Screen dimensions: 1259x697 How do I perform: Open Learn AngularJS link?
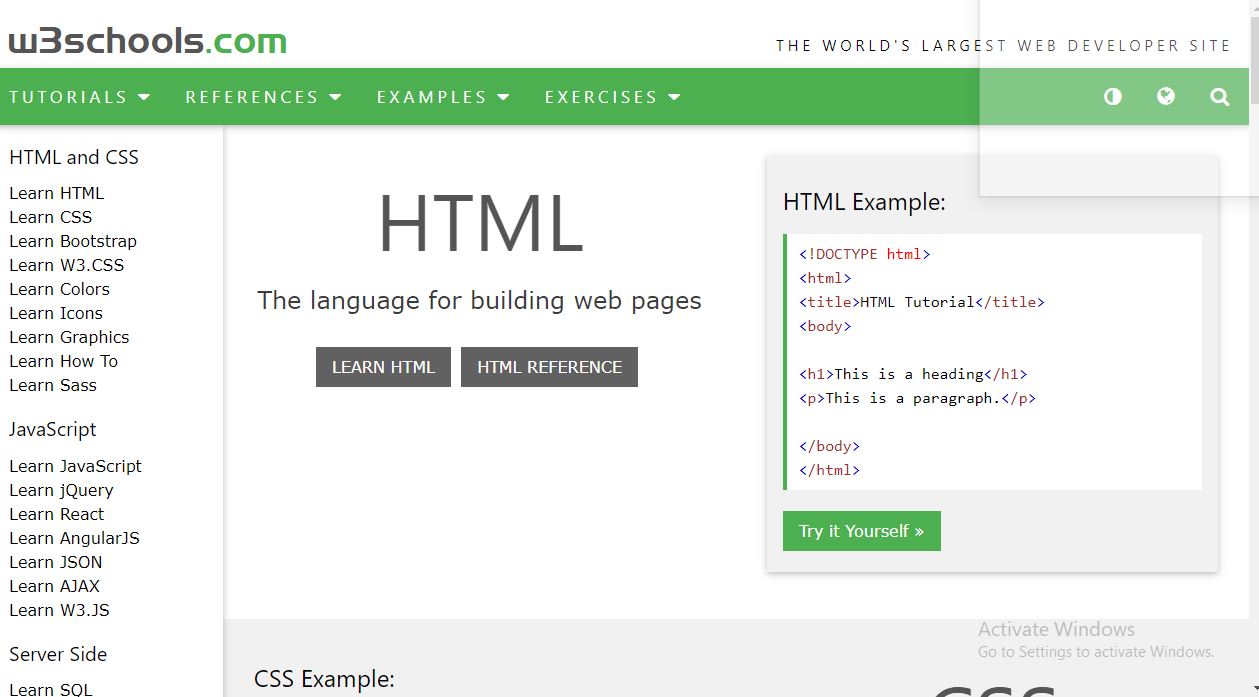point(74,538)
